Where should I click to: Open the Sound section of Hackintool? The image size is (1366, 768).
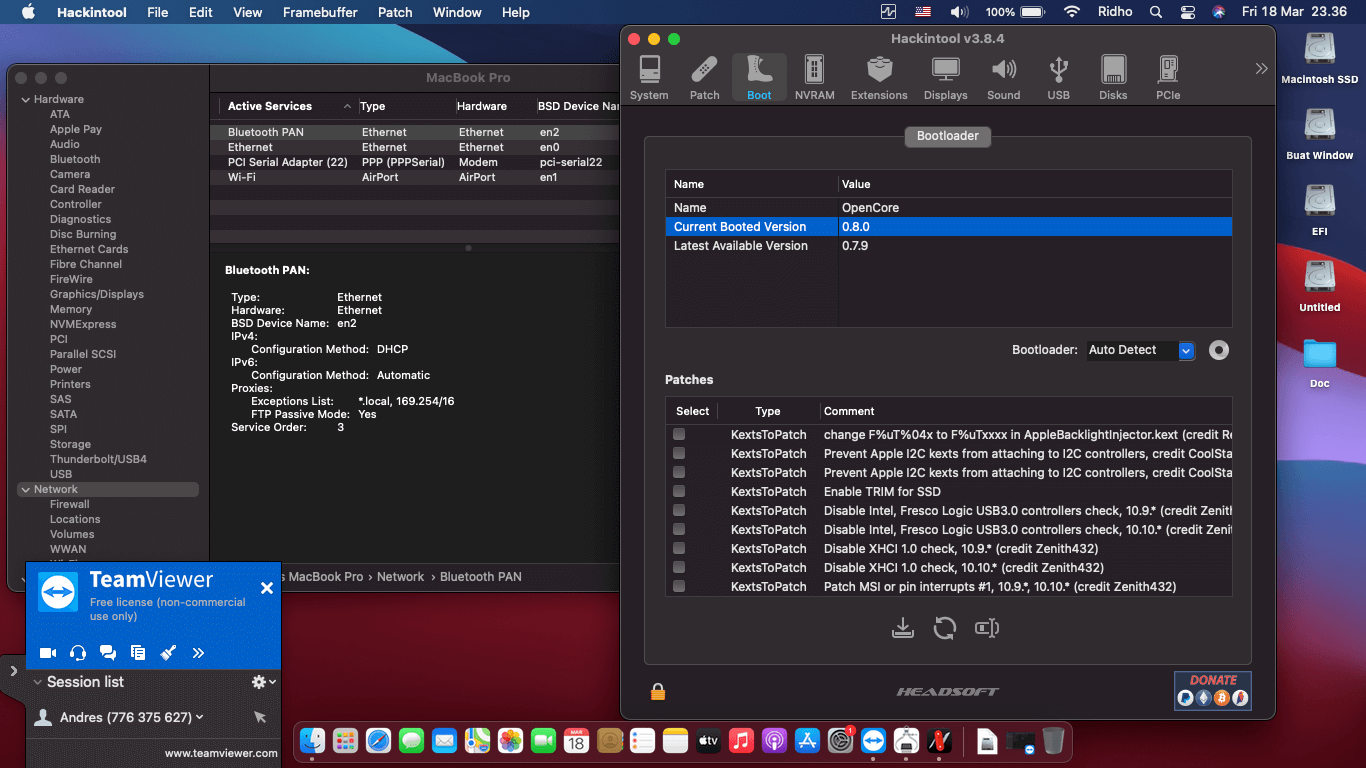pos(1004,77)
